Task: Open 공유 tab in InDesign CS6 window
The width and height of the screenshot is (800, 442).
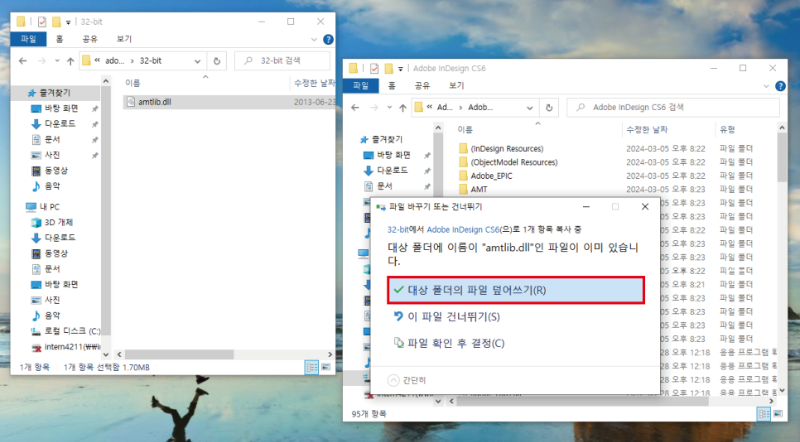Action: [422, 86]
